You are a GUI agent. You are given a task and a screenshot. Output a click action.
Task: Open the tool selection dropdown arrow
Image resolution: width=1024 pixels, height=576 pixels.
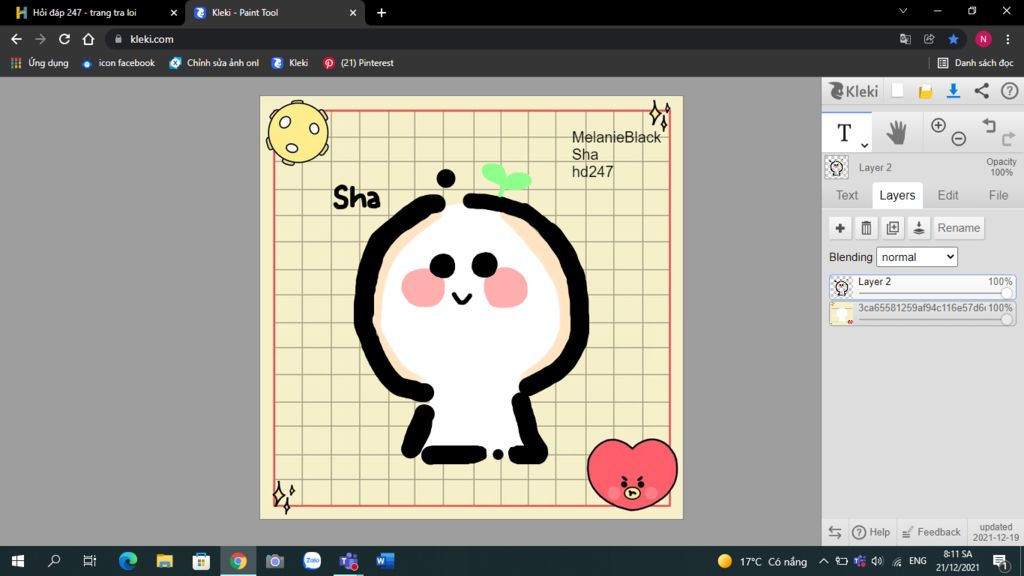click(864, 145)
